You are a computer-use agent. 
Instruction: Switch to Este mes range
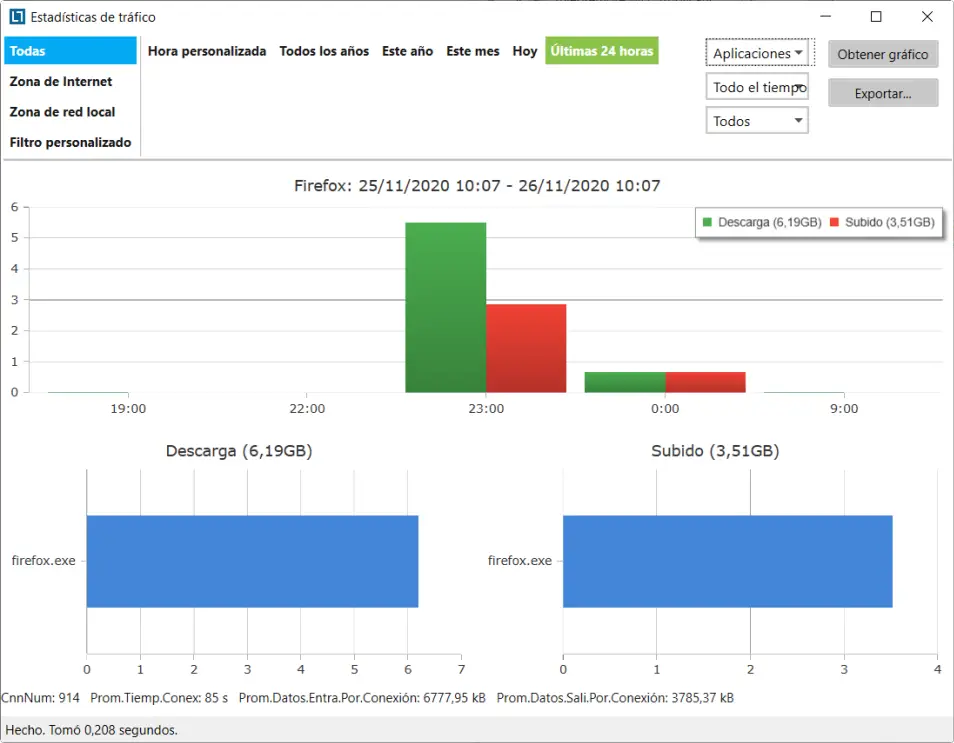click(x=473, y=51)
